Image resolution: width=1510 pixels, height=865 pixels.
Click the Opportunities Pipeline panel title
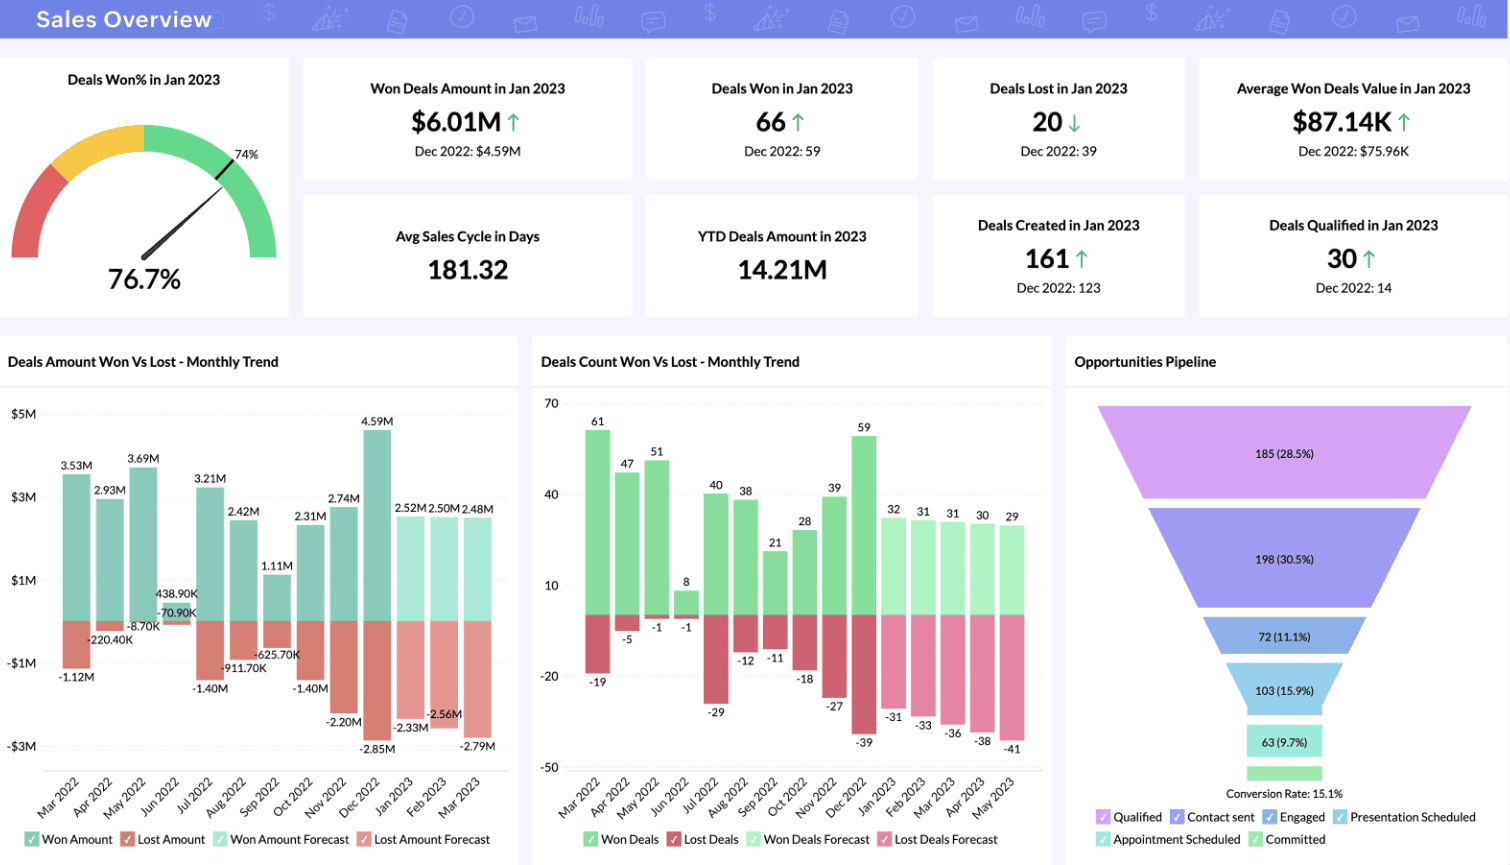(x=1145, y=362)
